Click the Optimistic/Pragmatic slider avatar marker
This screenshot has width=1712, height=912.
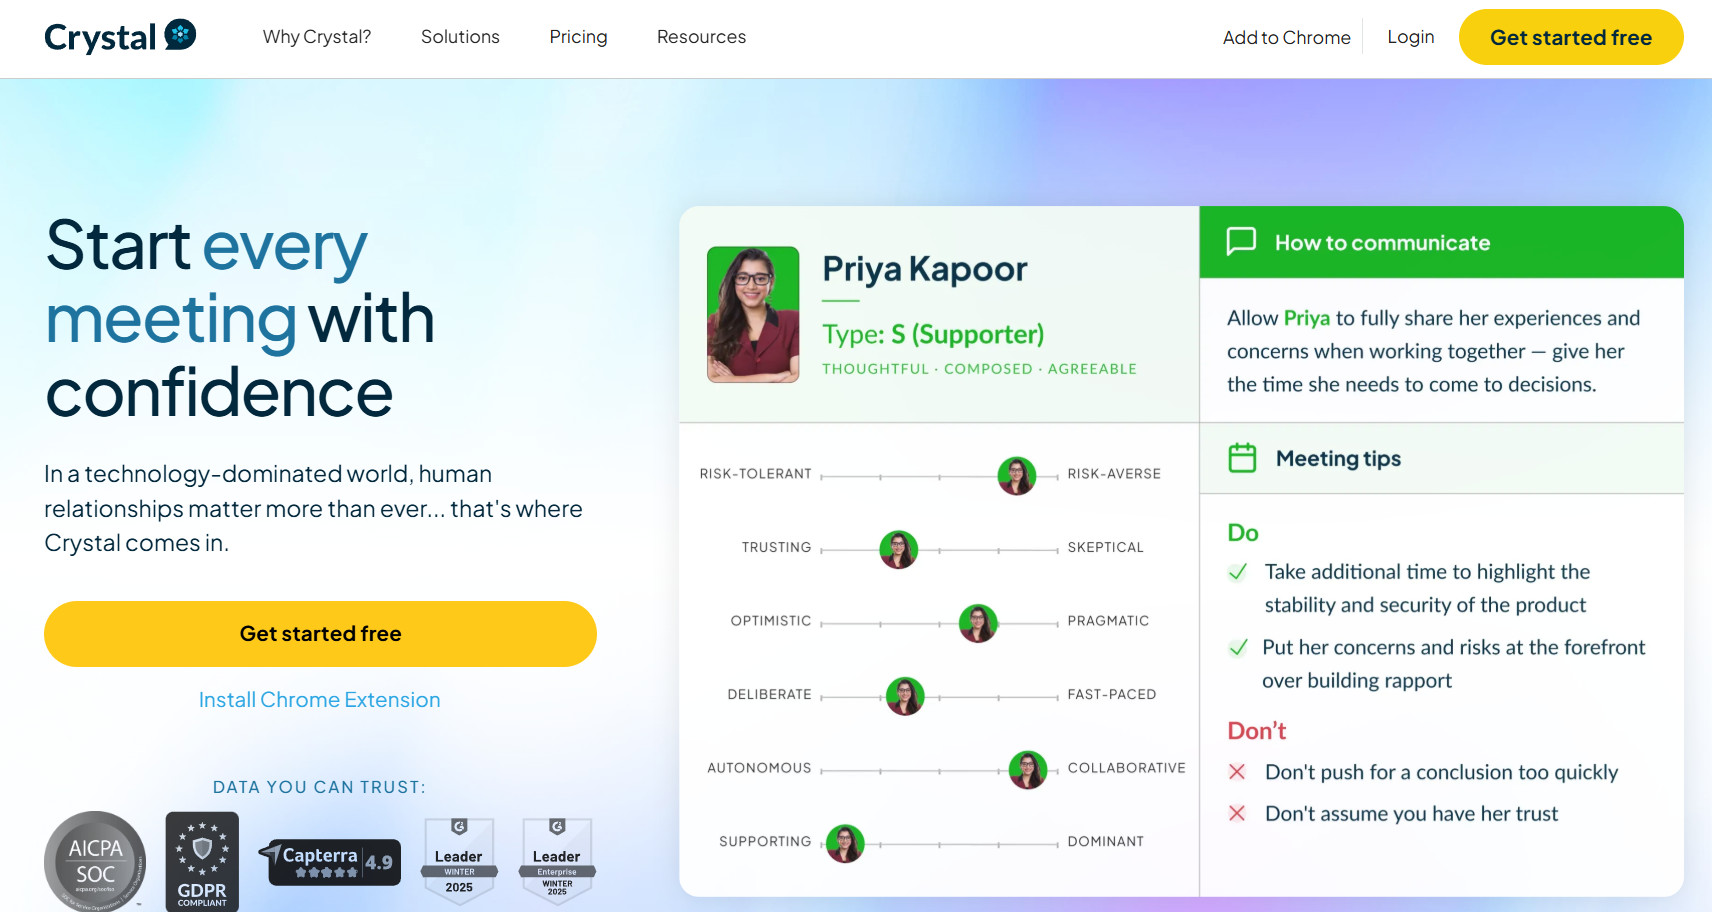pyautogui.click(x=978, y=623)
